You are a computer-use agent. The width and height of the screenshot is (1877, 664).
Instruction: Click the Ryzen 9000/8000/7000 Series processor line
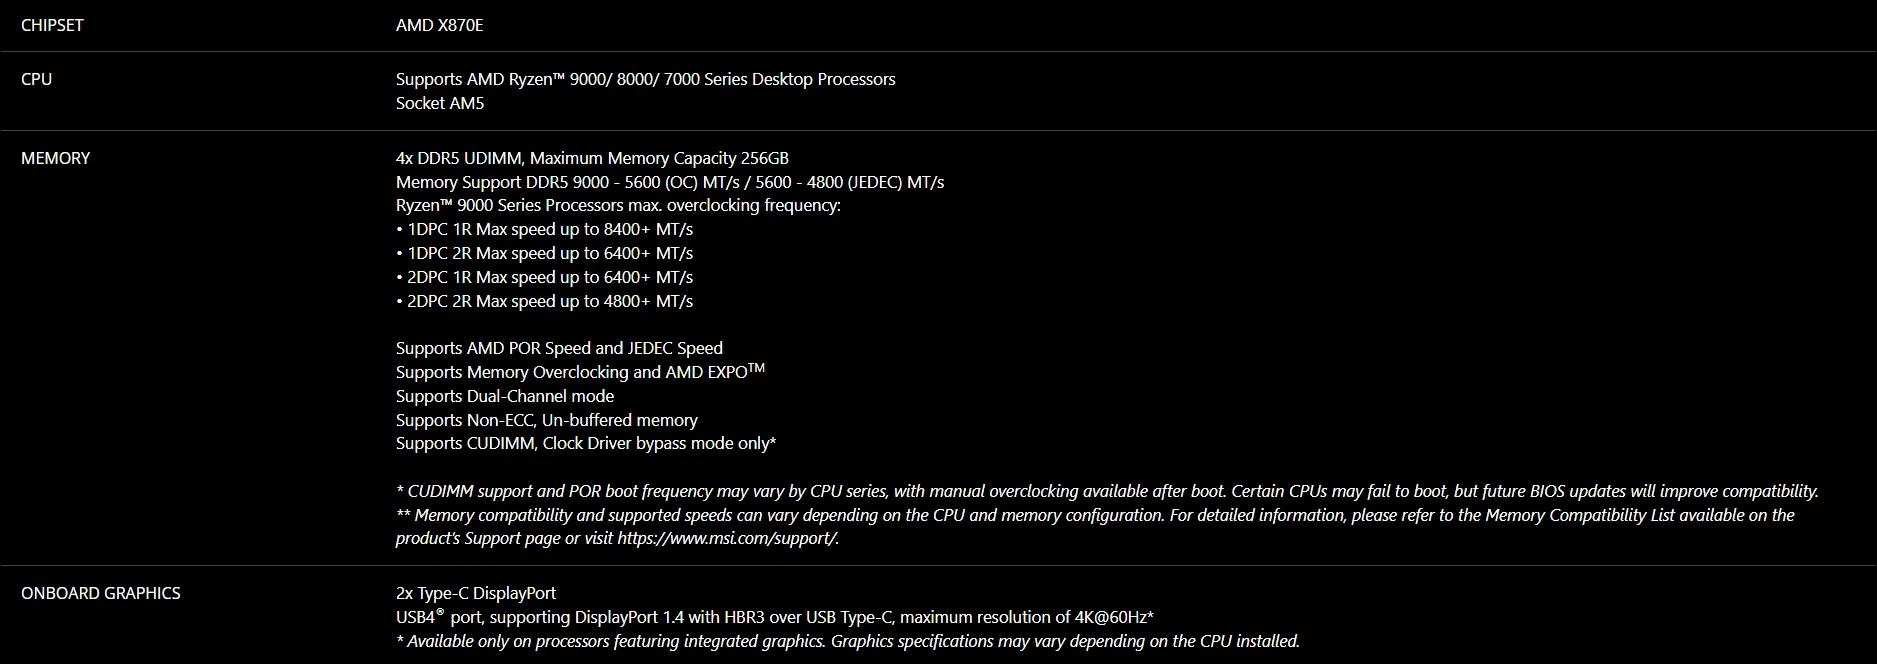646,79
